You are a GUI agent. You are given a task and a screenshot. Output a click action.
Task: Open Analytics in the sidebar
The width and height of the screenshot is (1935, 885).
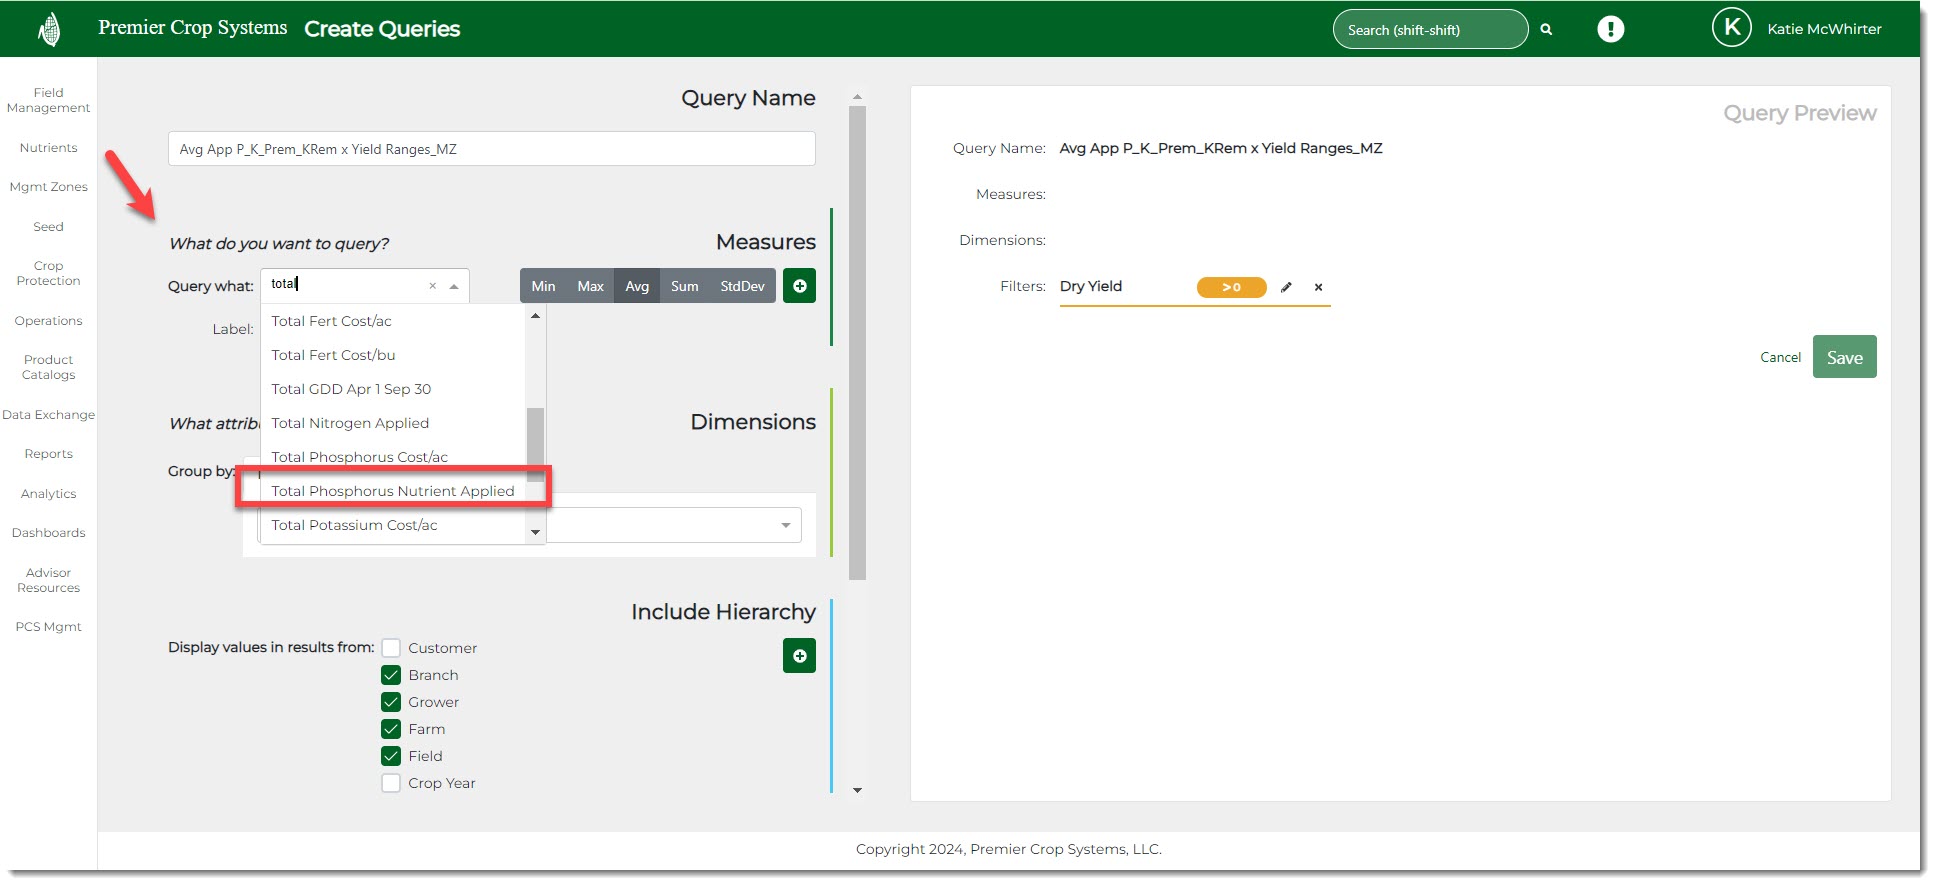point(48,494)
